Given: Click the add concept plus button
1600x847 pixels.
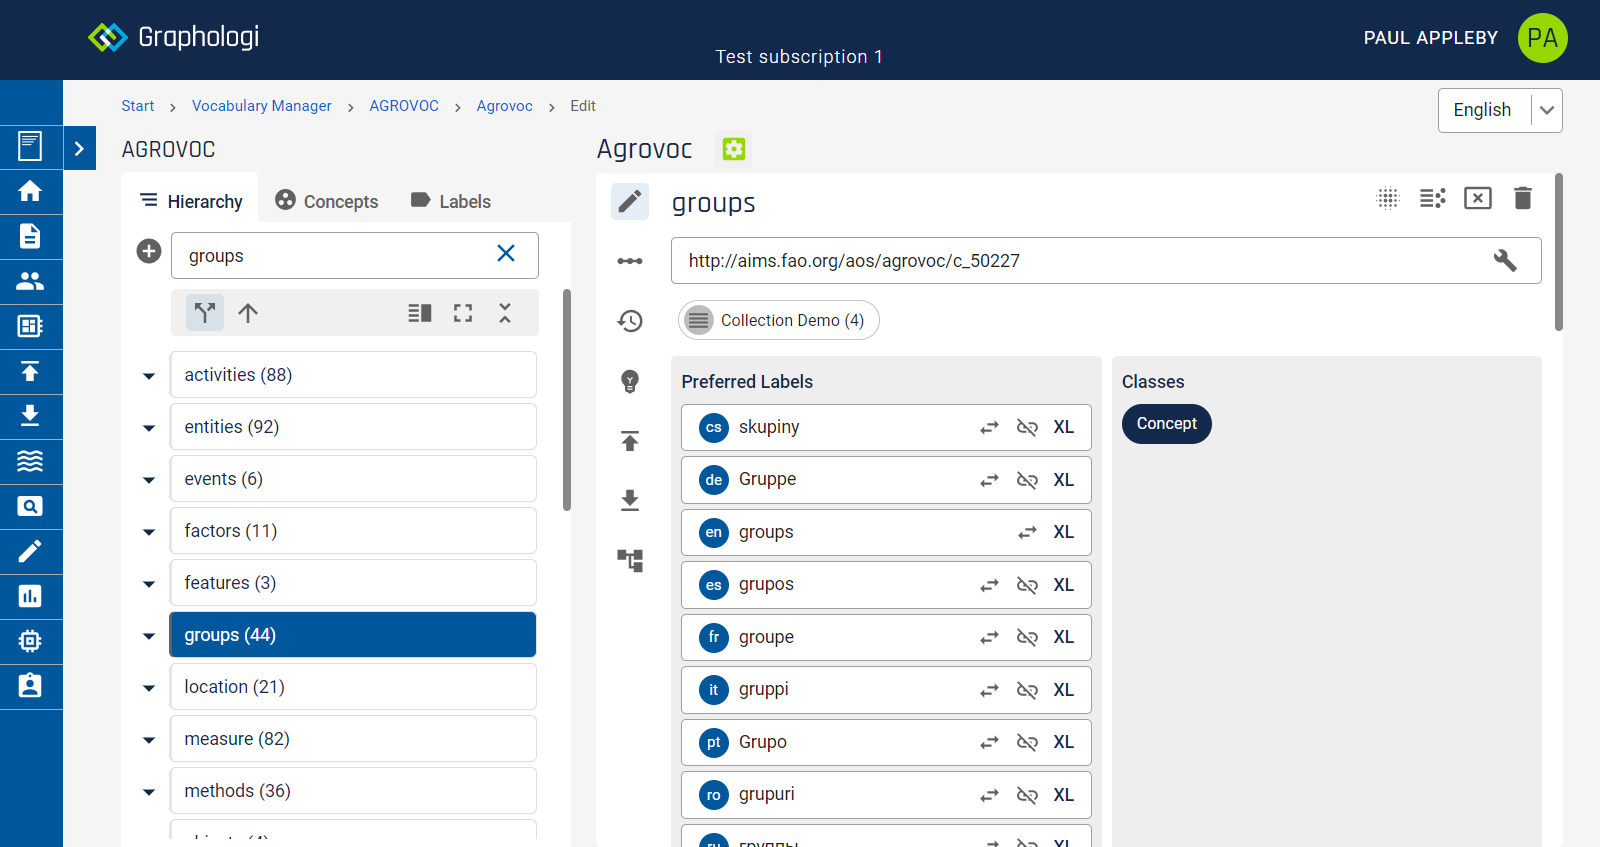Looking at the screenshot, I should pyautogui.click(x=149, y=251).
